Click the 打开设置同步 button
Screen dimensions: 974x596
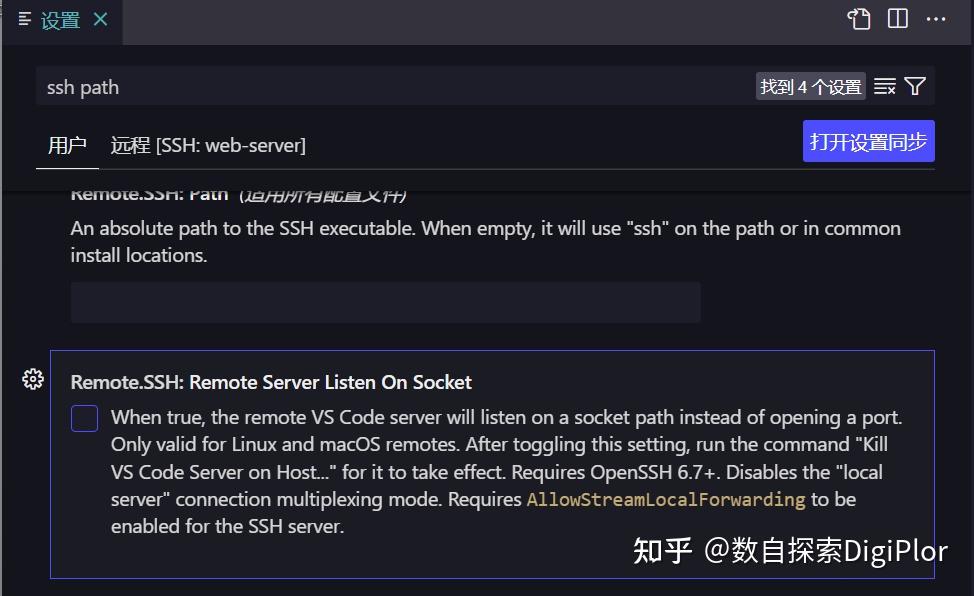[868, 141]
